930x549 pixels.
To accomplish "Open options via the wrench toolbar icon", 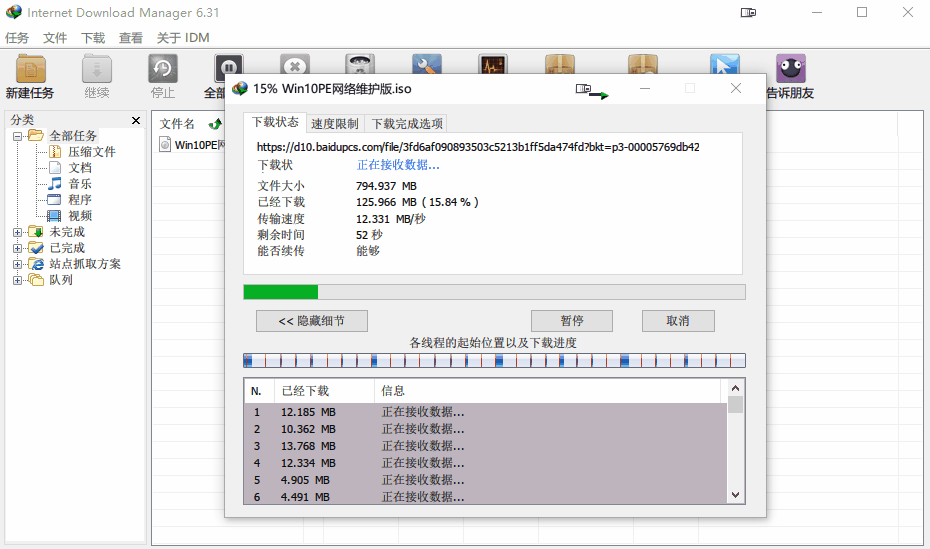I will tap(427, 64).
